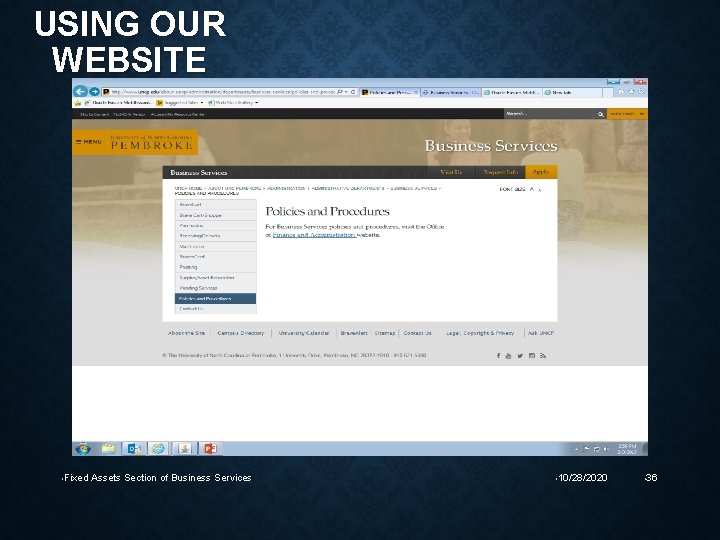Image resolution: width=720 pixels, height=540 pixels.
Task: Click the search magnifier in address bar
Action: pos(340,92)
